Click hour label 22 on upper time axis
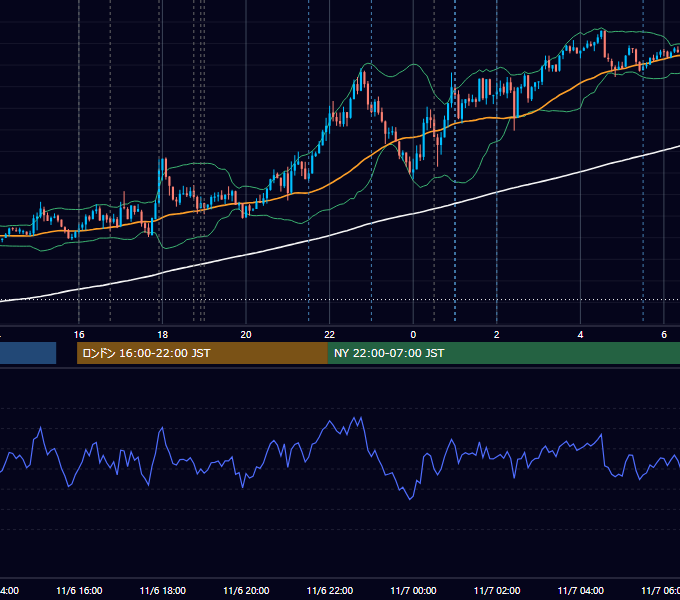680x600 pixels. (330, 335)
